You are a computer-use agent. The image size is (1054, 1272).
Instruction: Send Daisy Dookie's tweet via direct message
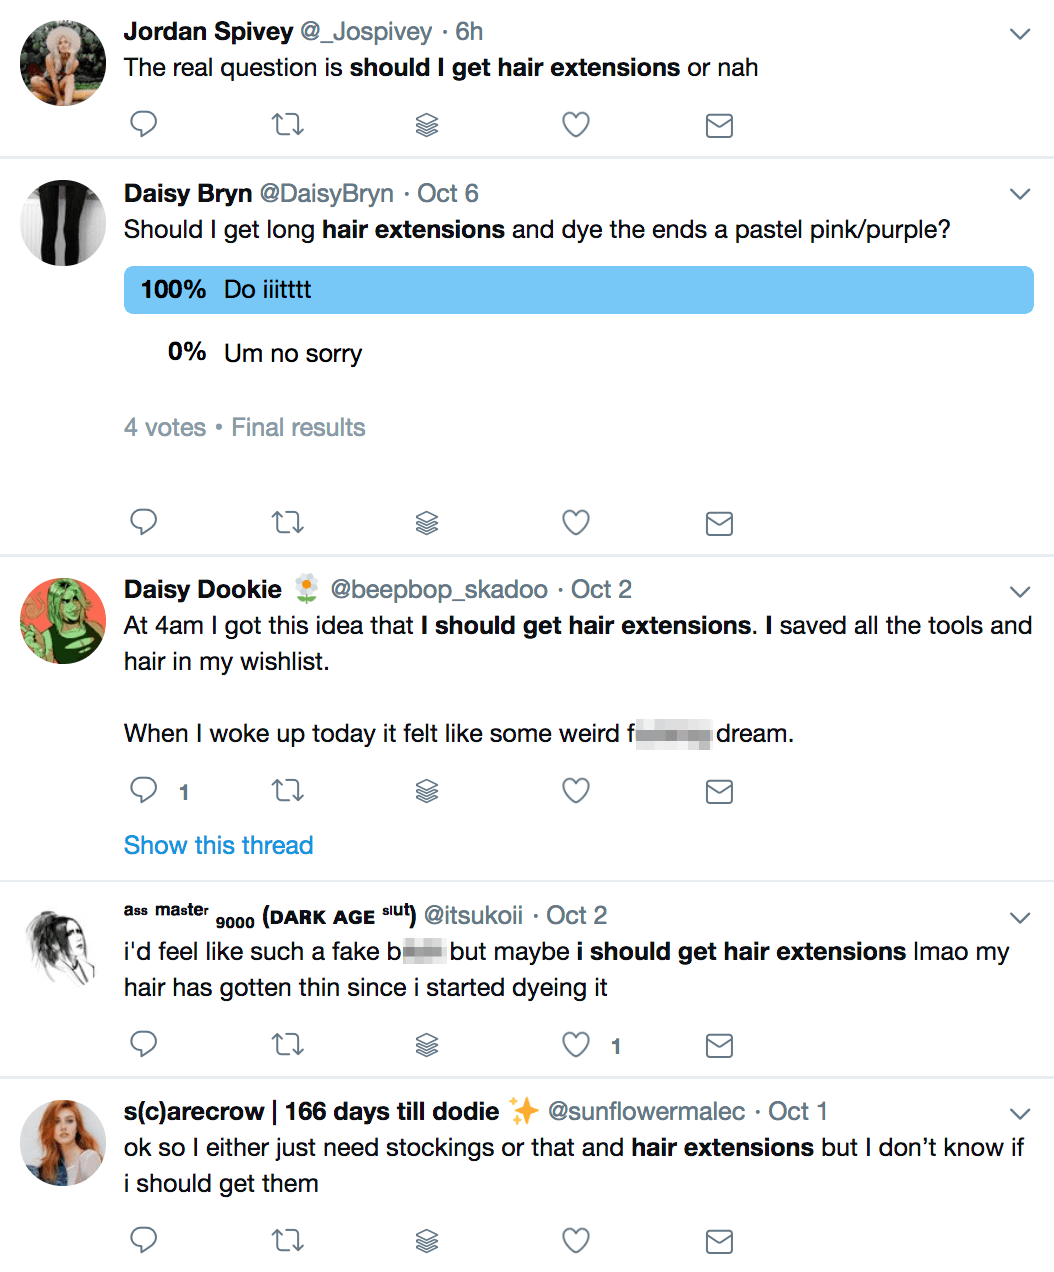pyautogui.click(x=719, y=791)
